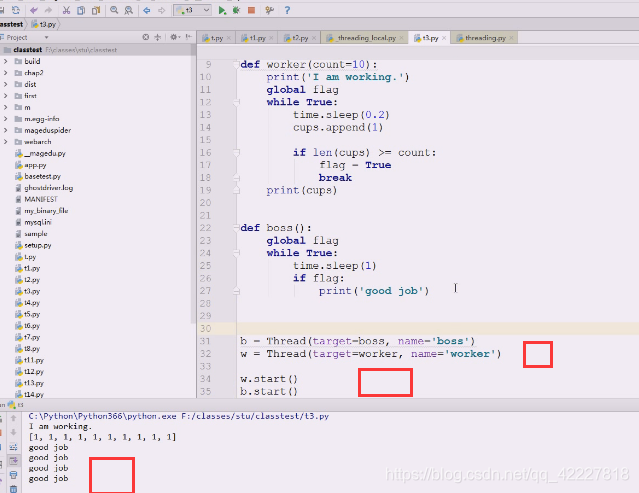Collapse boss function with fold marker
This screenshot has height=493, width=639.
(x=236, y=228)
